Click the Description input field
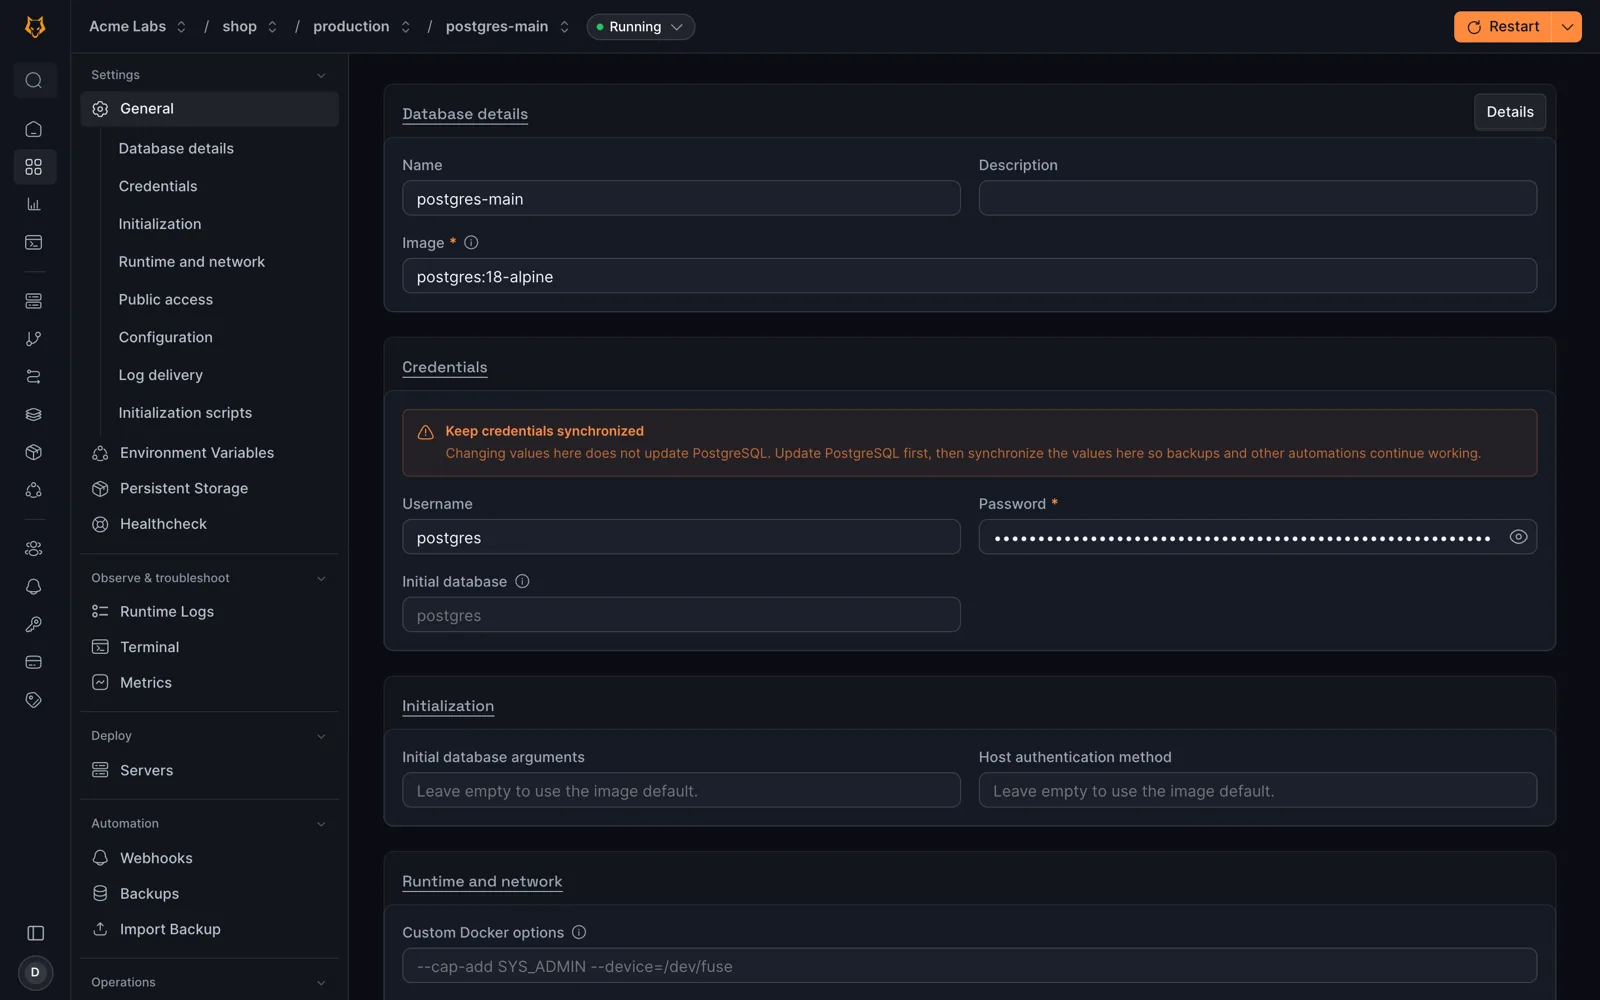Viewport: 1600px width, 1000px height. coord(1258,198)
